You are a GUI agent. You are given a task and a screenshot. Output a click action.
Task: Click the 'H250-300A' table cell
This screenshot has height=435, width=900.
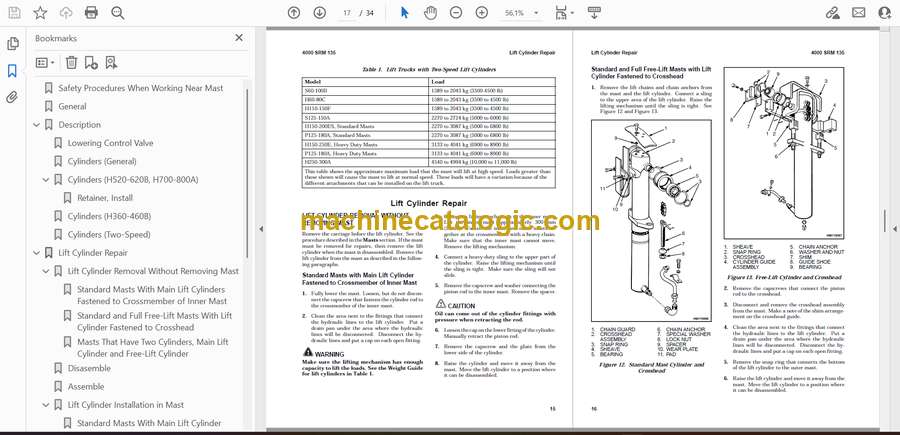(x=366, y=162)
